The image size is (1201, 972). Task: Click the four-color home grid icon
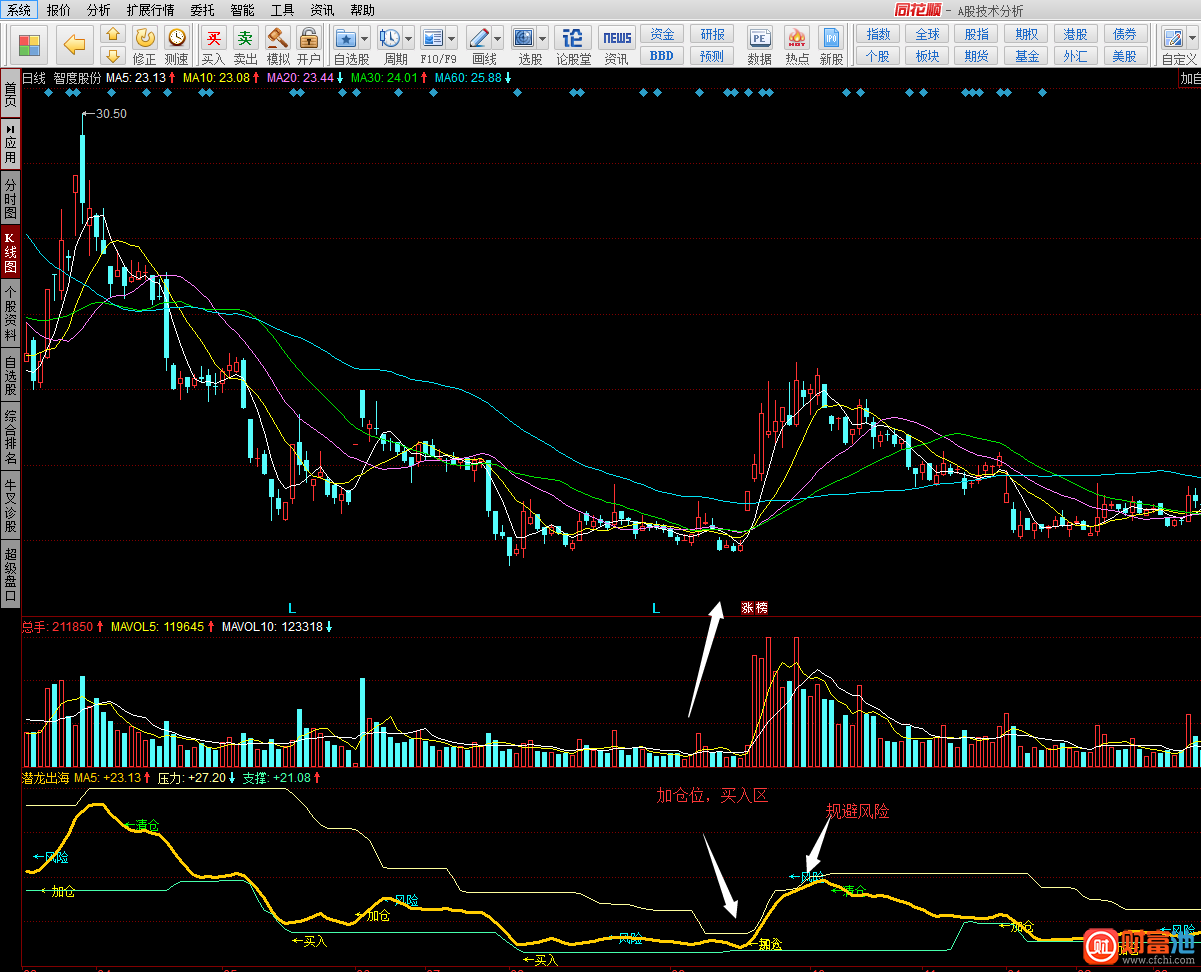(x=29, y=45)
